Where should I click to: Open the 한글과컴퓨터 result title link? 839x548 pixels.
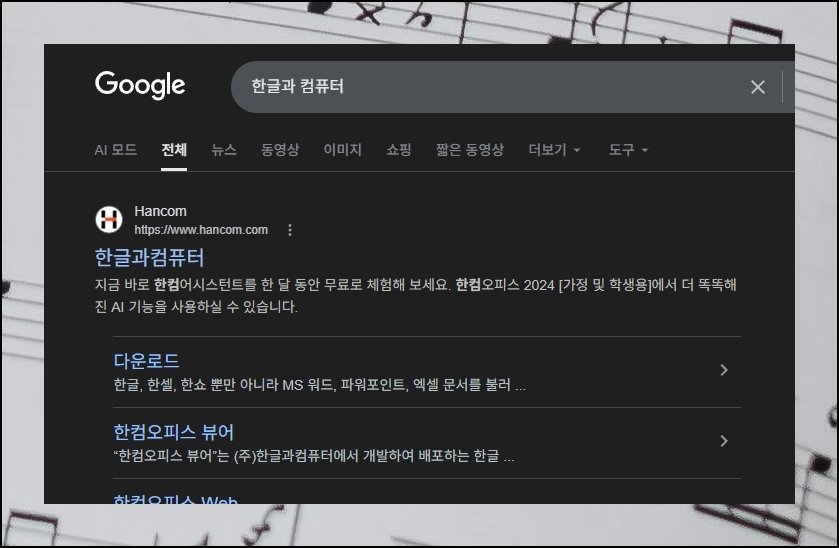tap(149, 258)
